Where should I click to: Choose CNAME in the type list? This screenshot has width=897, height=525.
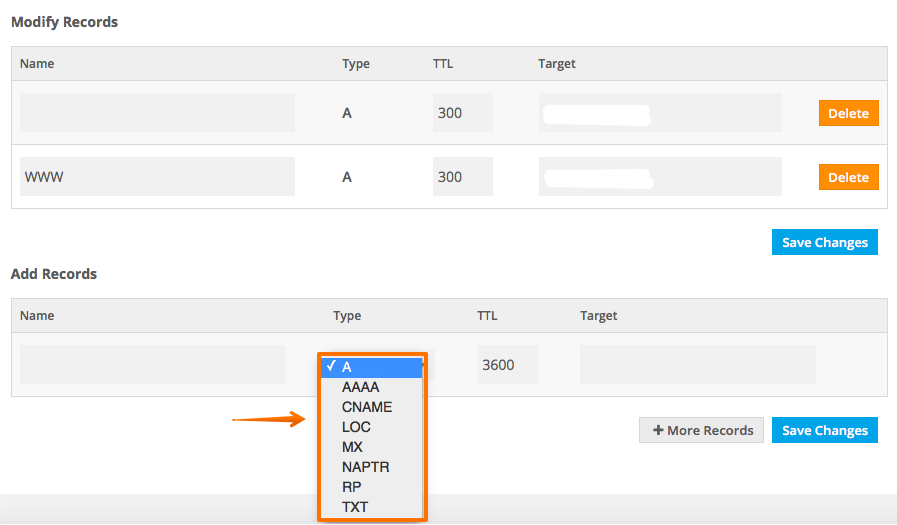point(366,407)
